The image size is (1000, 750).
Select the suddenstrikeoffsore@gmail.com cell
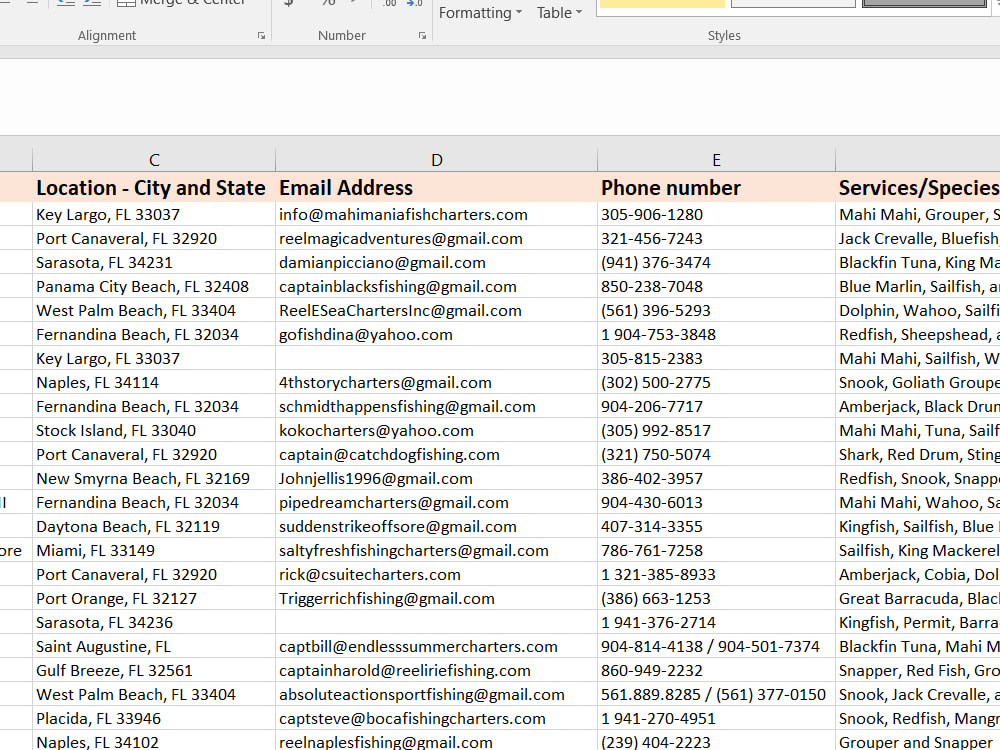tap(436, 527)
